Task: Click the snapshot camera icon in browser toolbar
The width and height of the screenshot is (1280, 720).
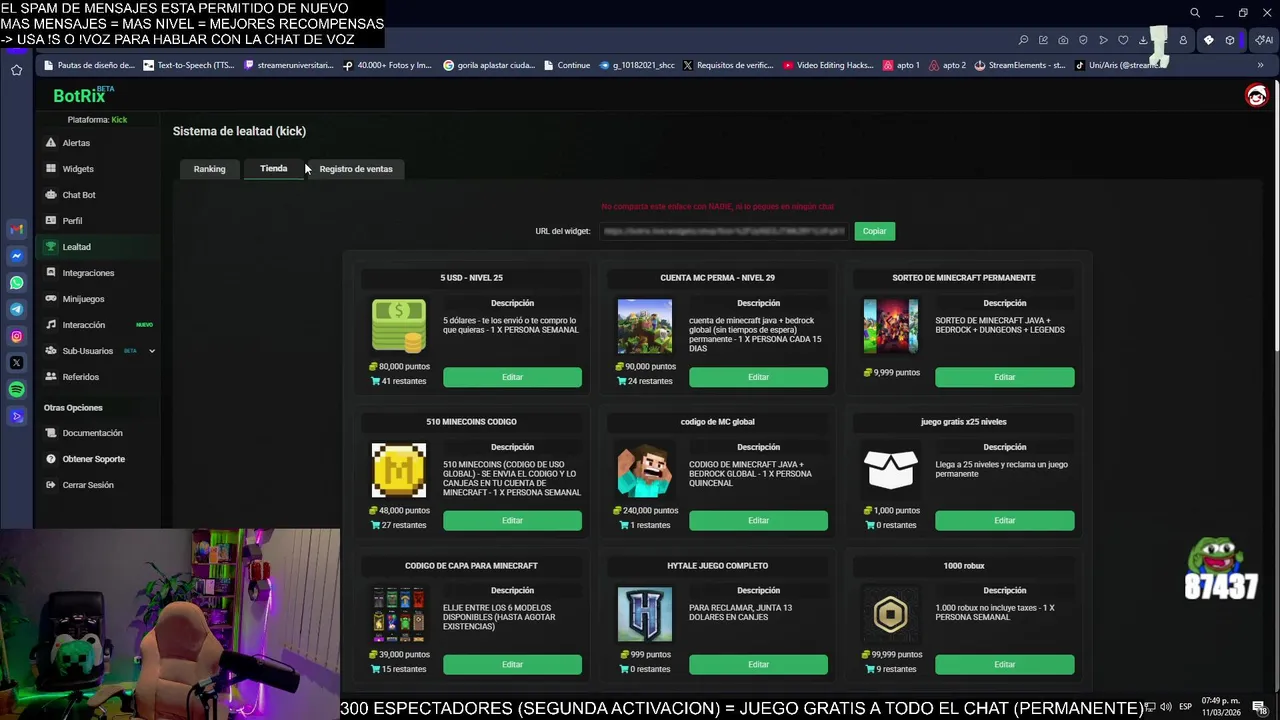Action: click(x=1063, y=40)
